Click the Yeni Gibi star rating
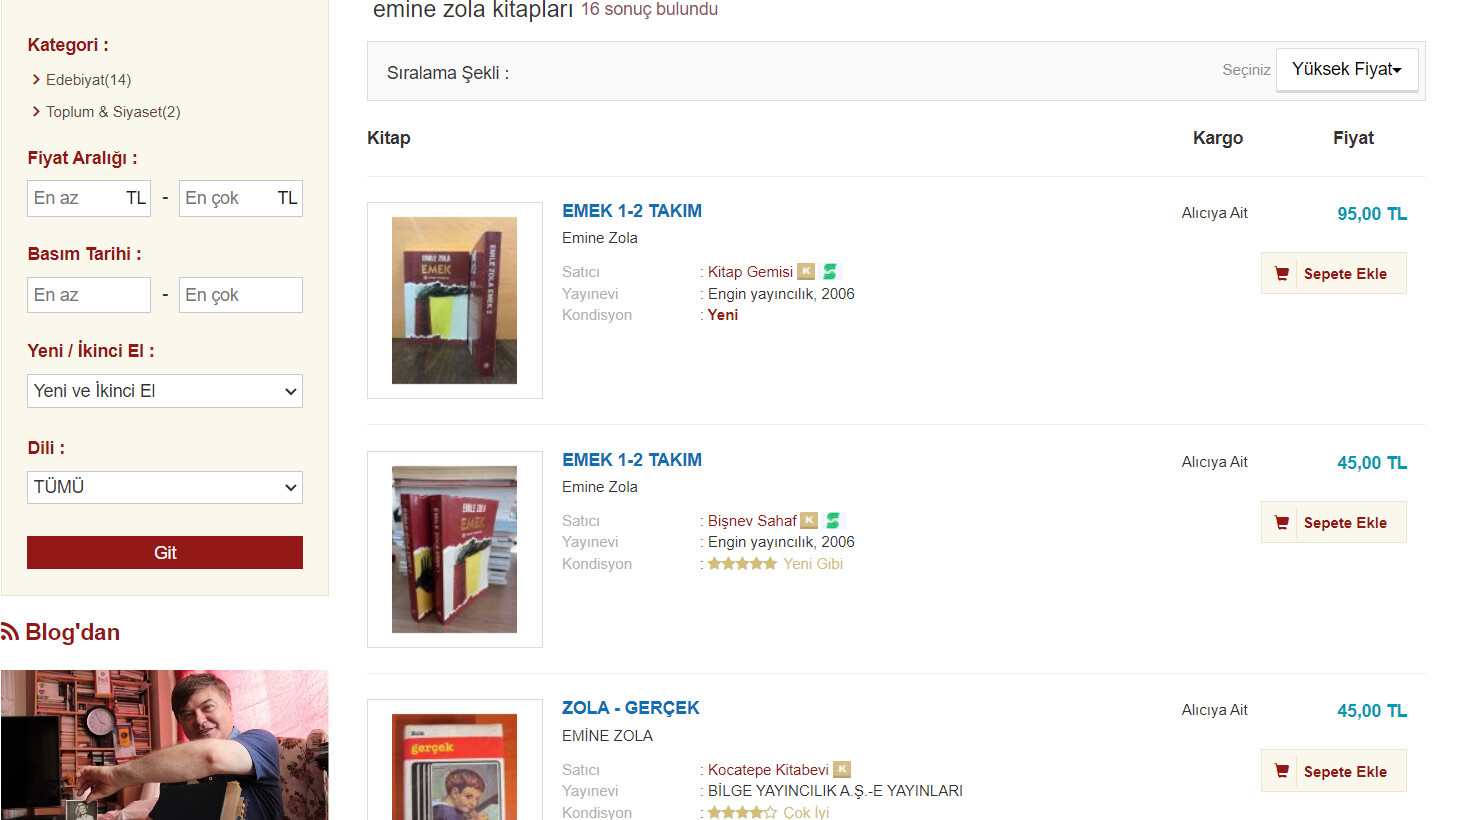This screenshot has height=820, width=1469. tap(742, 564)
